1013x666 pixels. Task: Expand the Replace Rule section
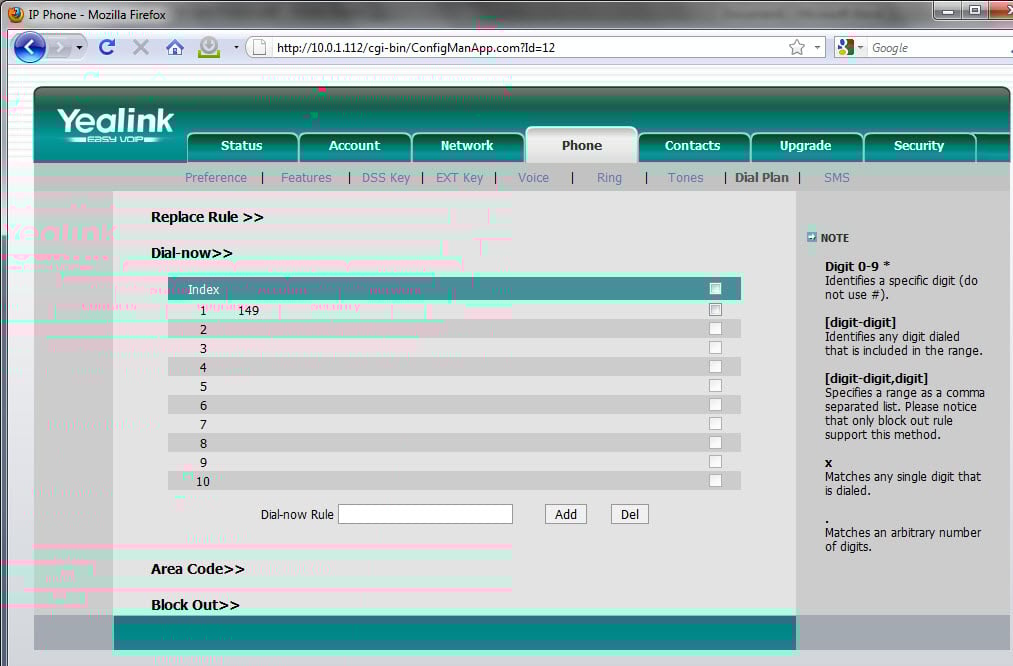[207, 217]
